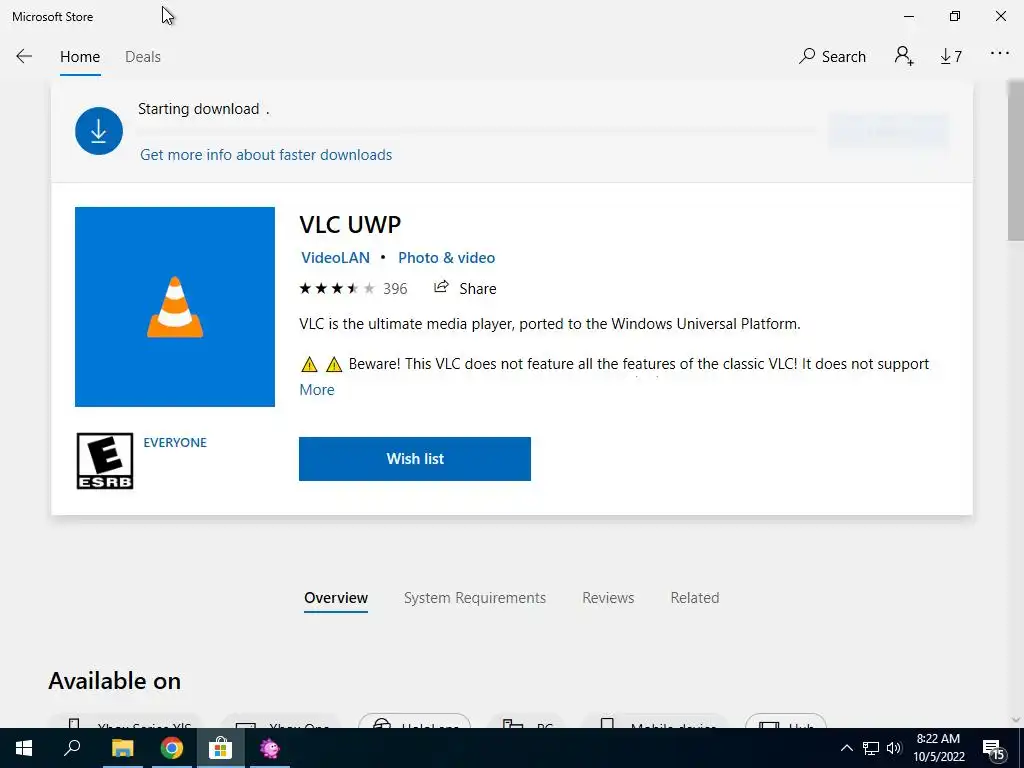Share the VLC UWP app

[x=465, y=289]
